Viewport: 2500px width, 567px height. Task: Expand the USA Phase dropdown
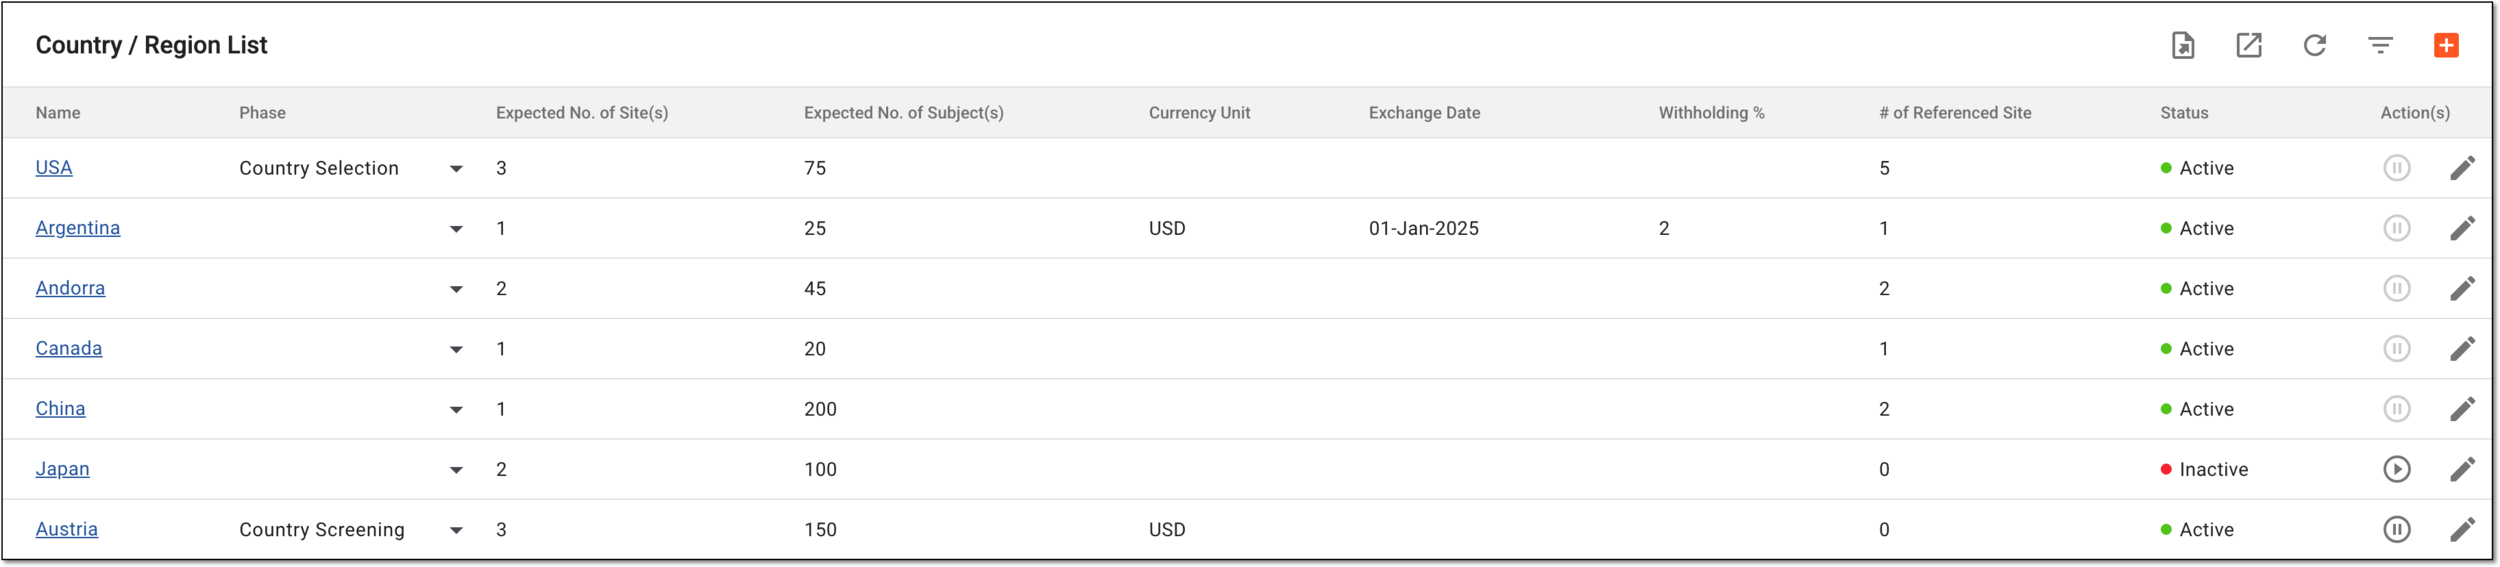(x=456, y=169)
